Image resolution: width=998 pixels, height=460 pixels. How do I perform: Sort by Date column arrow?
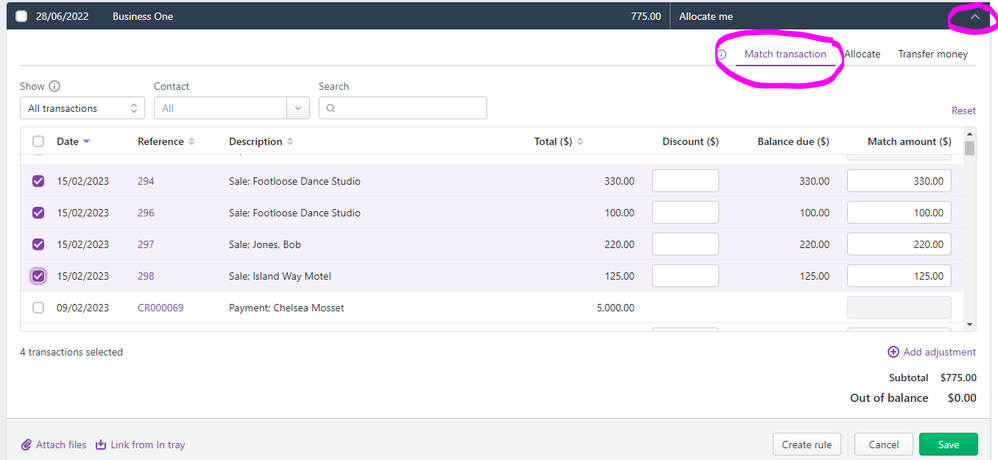coord(87,142)
